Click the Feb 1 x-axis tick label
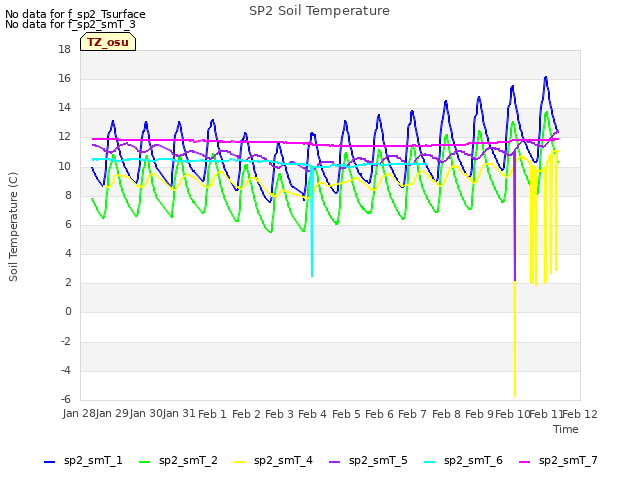This screenshot has width=640, height=480. (x=212, y=414)
